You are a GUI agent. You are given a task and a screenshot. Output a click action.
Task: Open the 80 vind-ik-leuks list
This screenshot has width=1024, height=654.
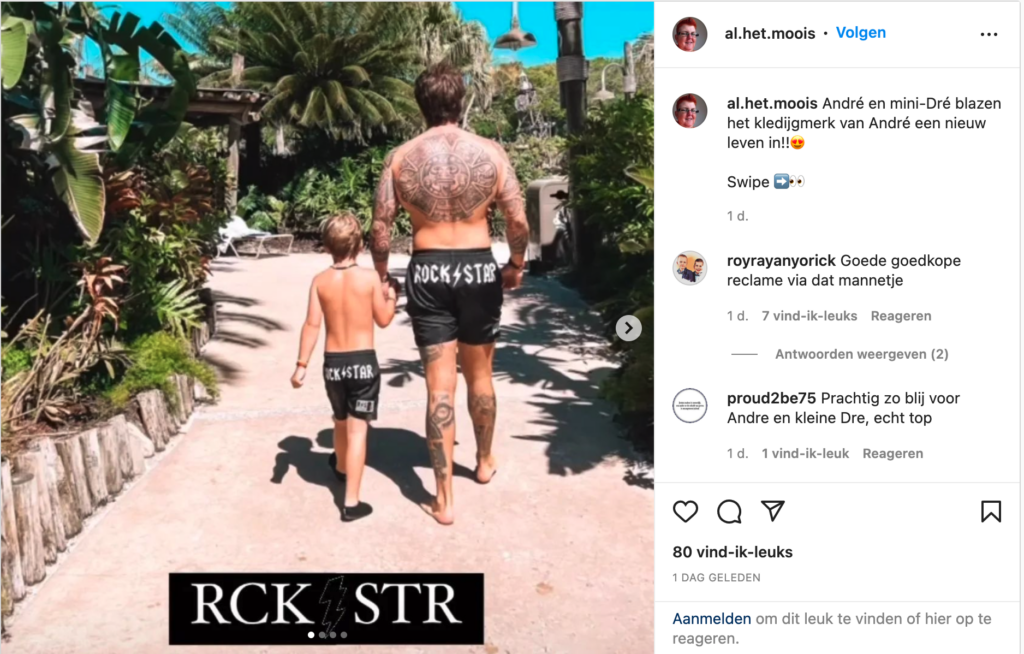coord(732,552)
